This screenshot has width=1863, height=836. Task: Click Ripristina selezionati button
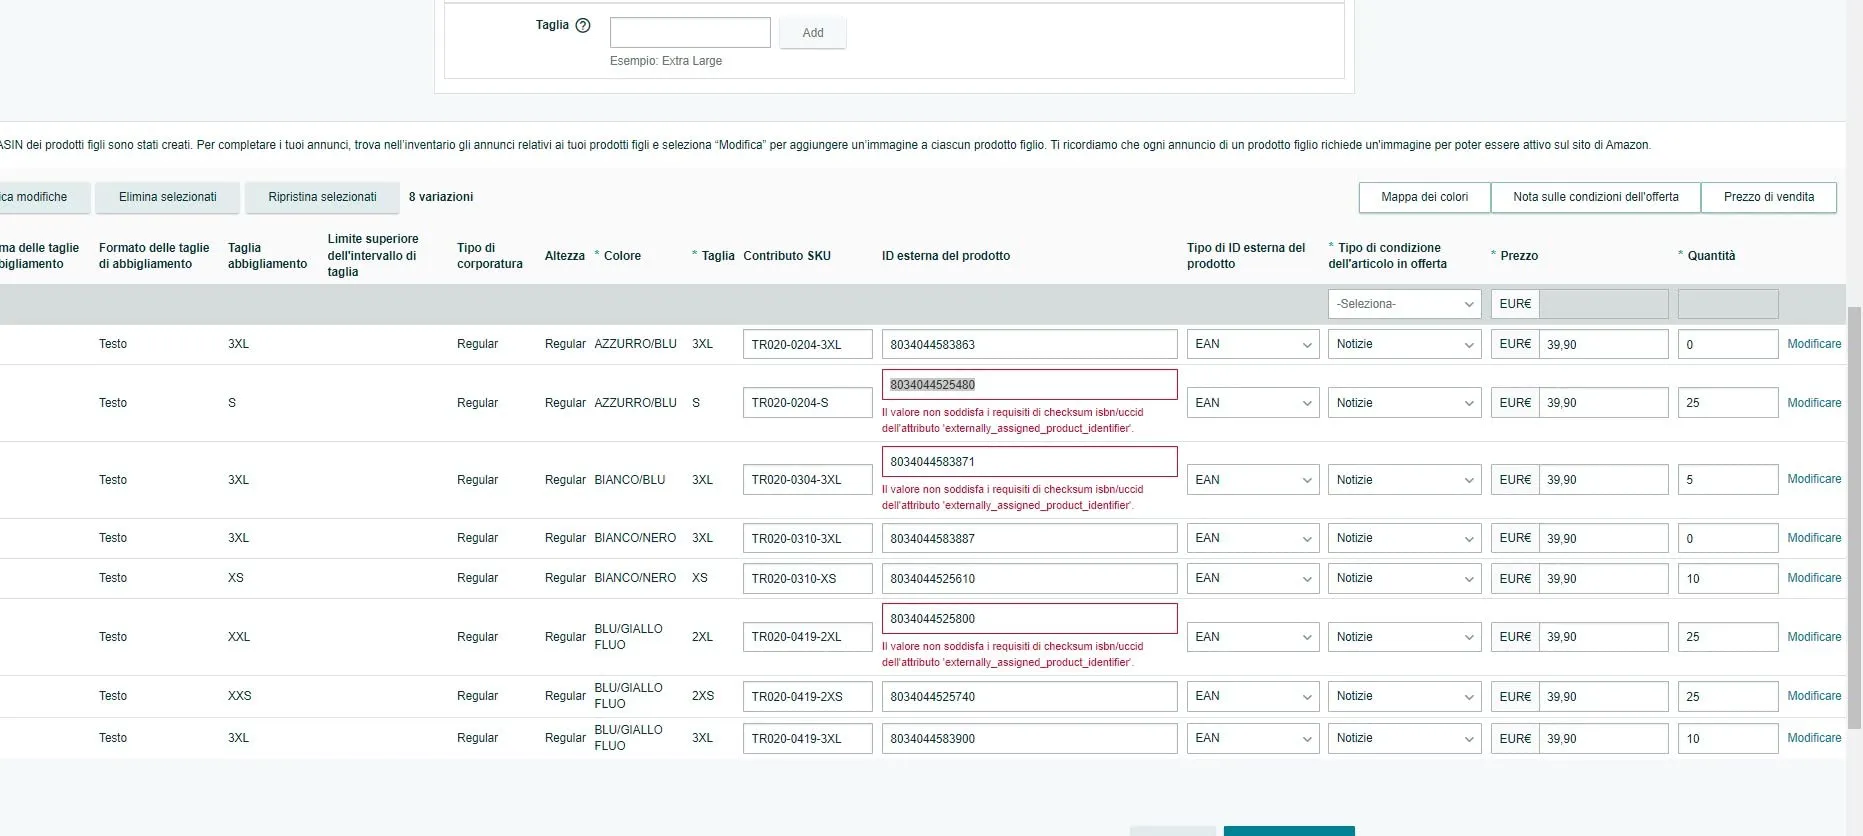pyautogui.click(x=322, y=197)
